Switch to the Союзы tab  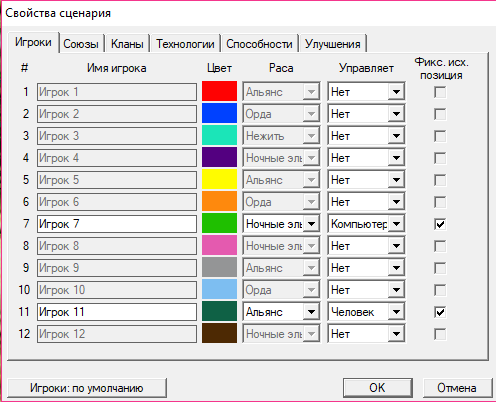(x=81, y=44)
